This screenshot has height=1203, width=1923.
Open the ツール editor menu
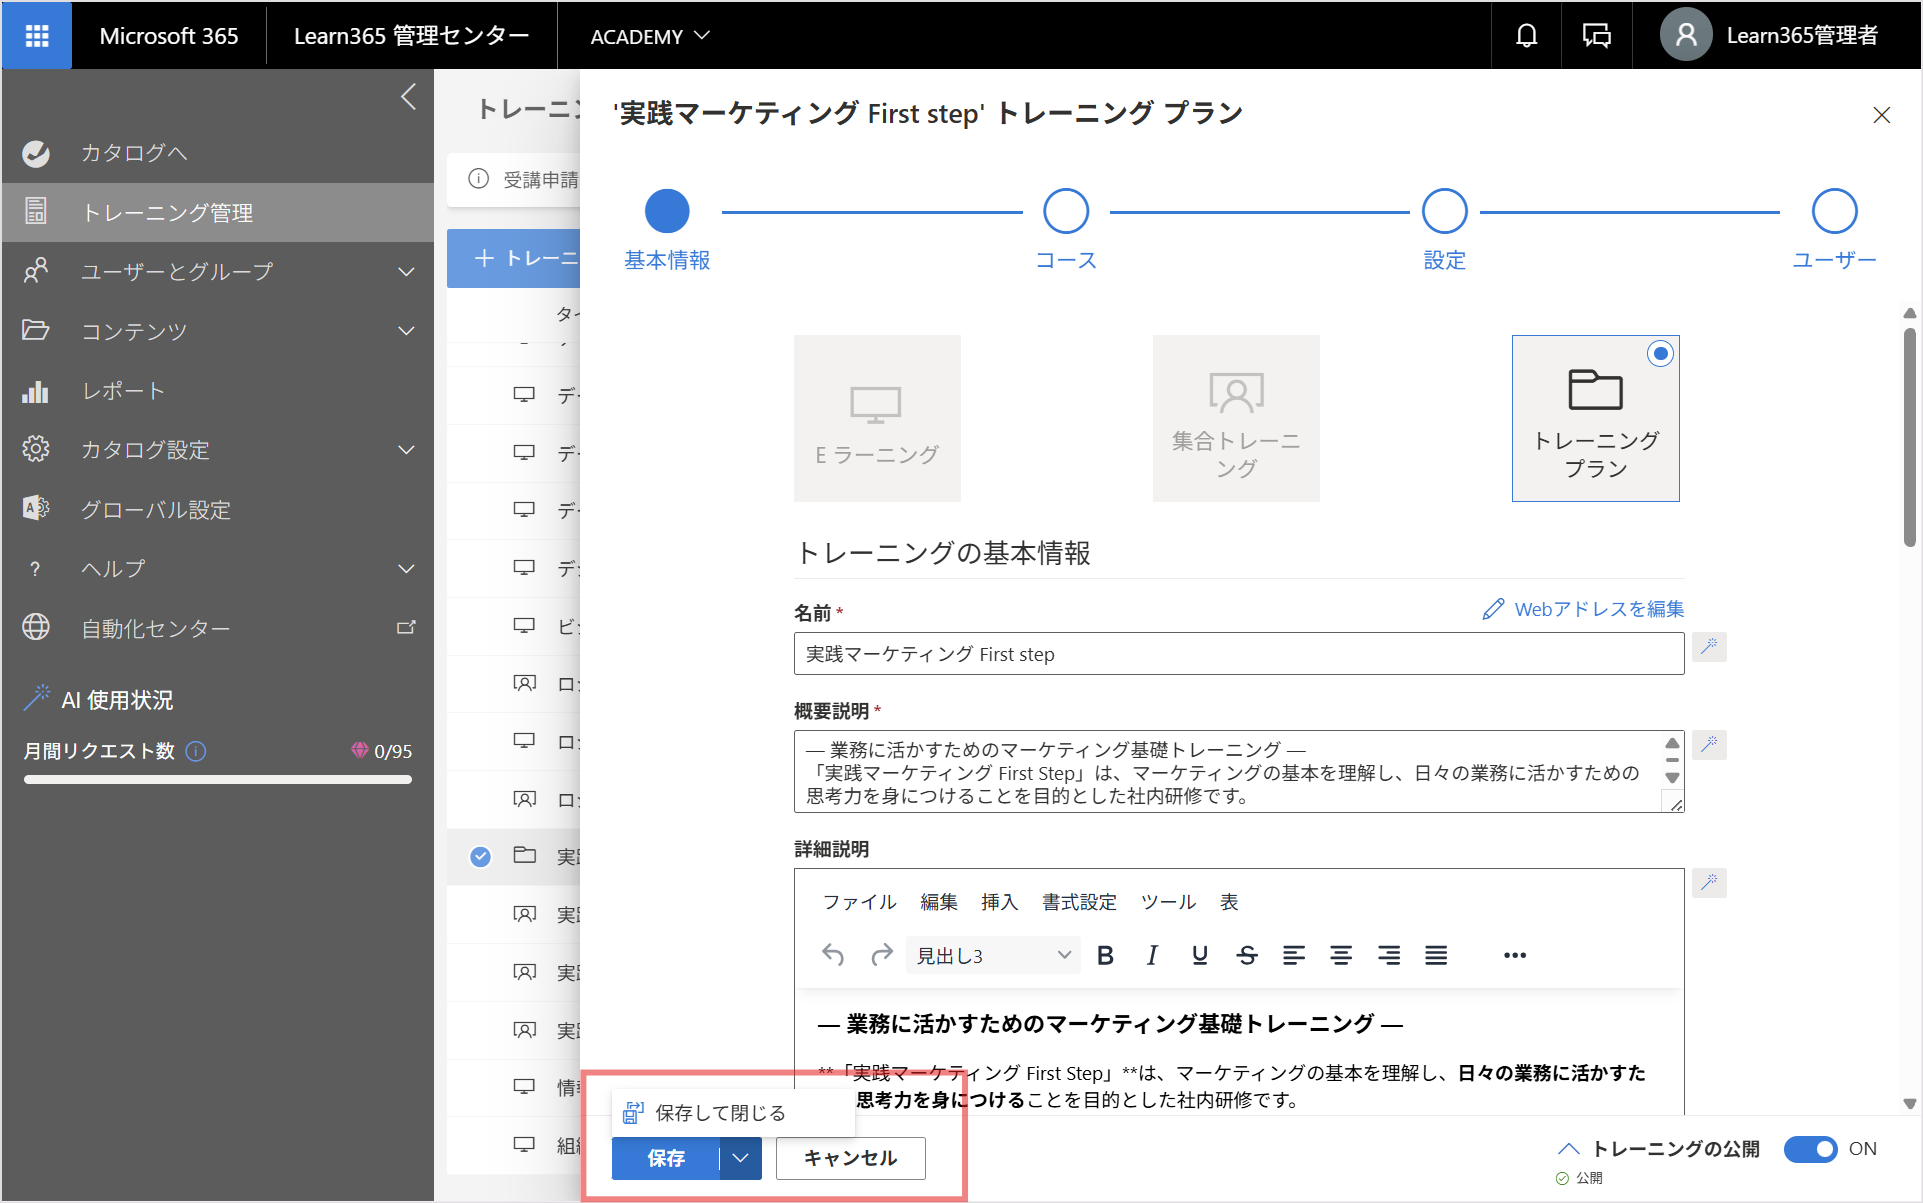tap(1168, 902)
